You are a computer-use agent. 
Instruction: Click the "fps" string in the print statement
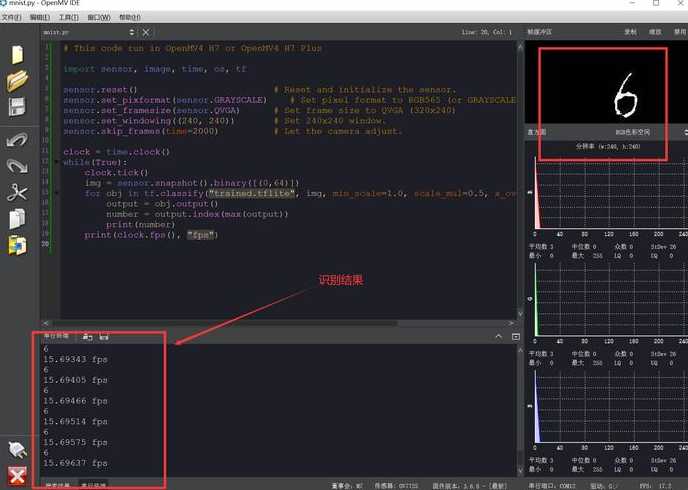click(202, 235)
